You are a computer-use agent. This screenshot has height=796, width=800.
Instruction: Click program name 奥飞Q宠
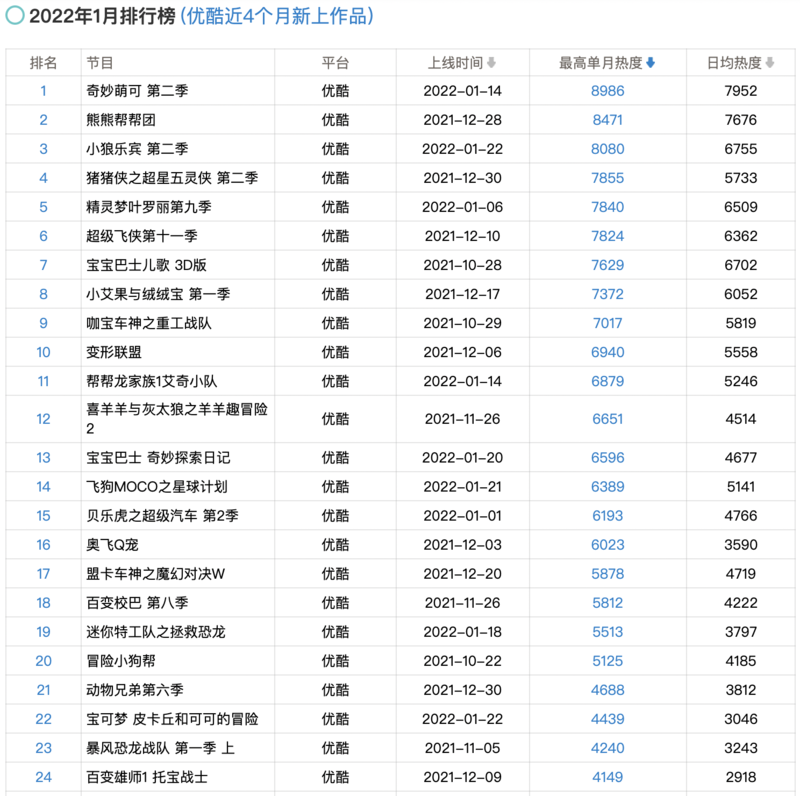pyautogui.click(x=112, y=545)
